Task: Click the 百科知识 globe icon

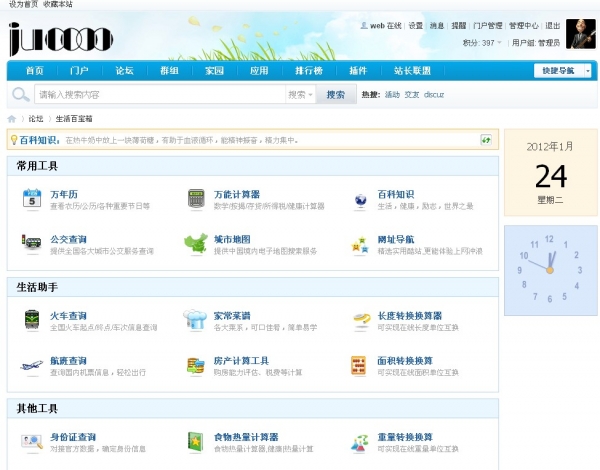Action: click(360, 200)
